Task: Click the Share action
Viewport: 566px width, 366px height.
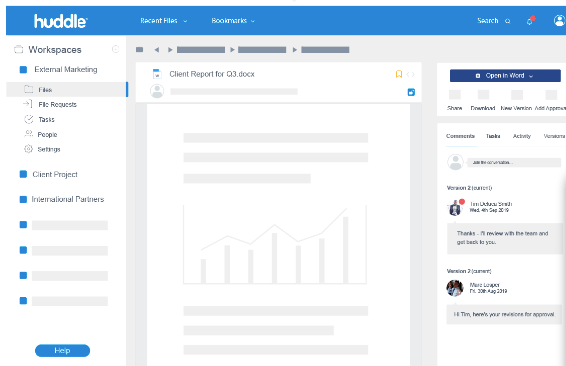Action: pyautogui.click(x=454, y=100)
